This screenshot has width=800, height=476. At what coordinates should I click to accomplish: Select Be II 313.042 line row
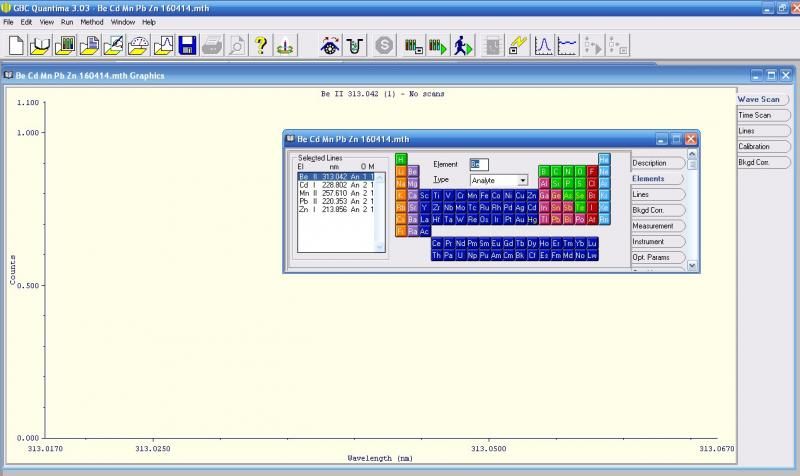pyautogui.click(x=336, y=177)
